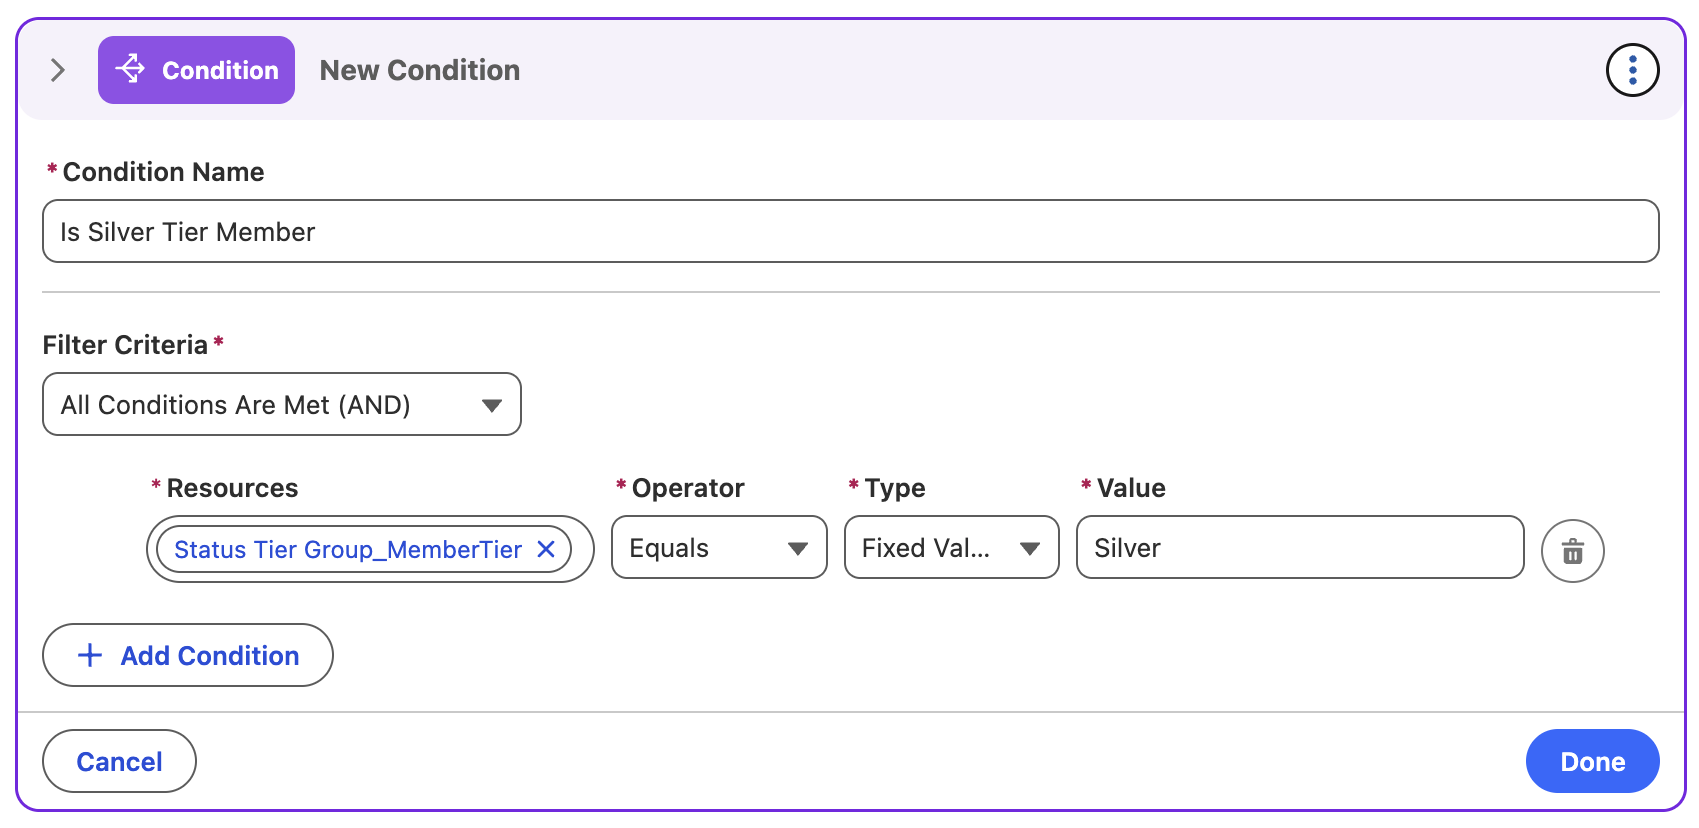Click Add Condition button

click(x=188, y=655)
